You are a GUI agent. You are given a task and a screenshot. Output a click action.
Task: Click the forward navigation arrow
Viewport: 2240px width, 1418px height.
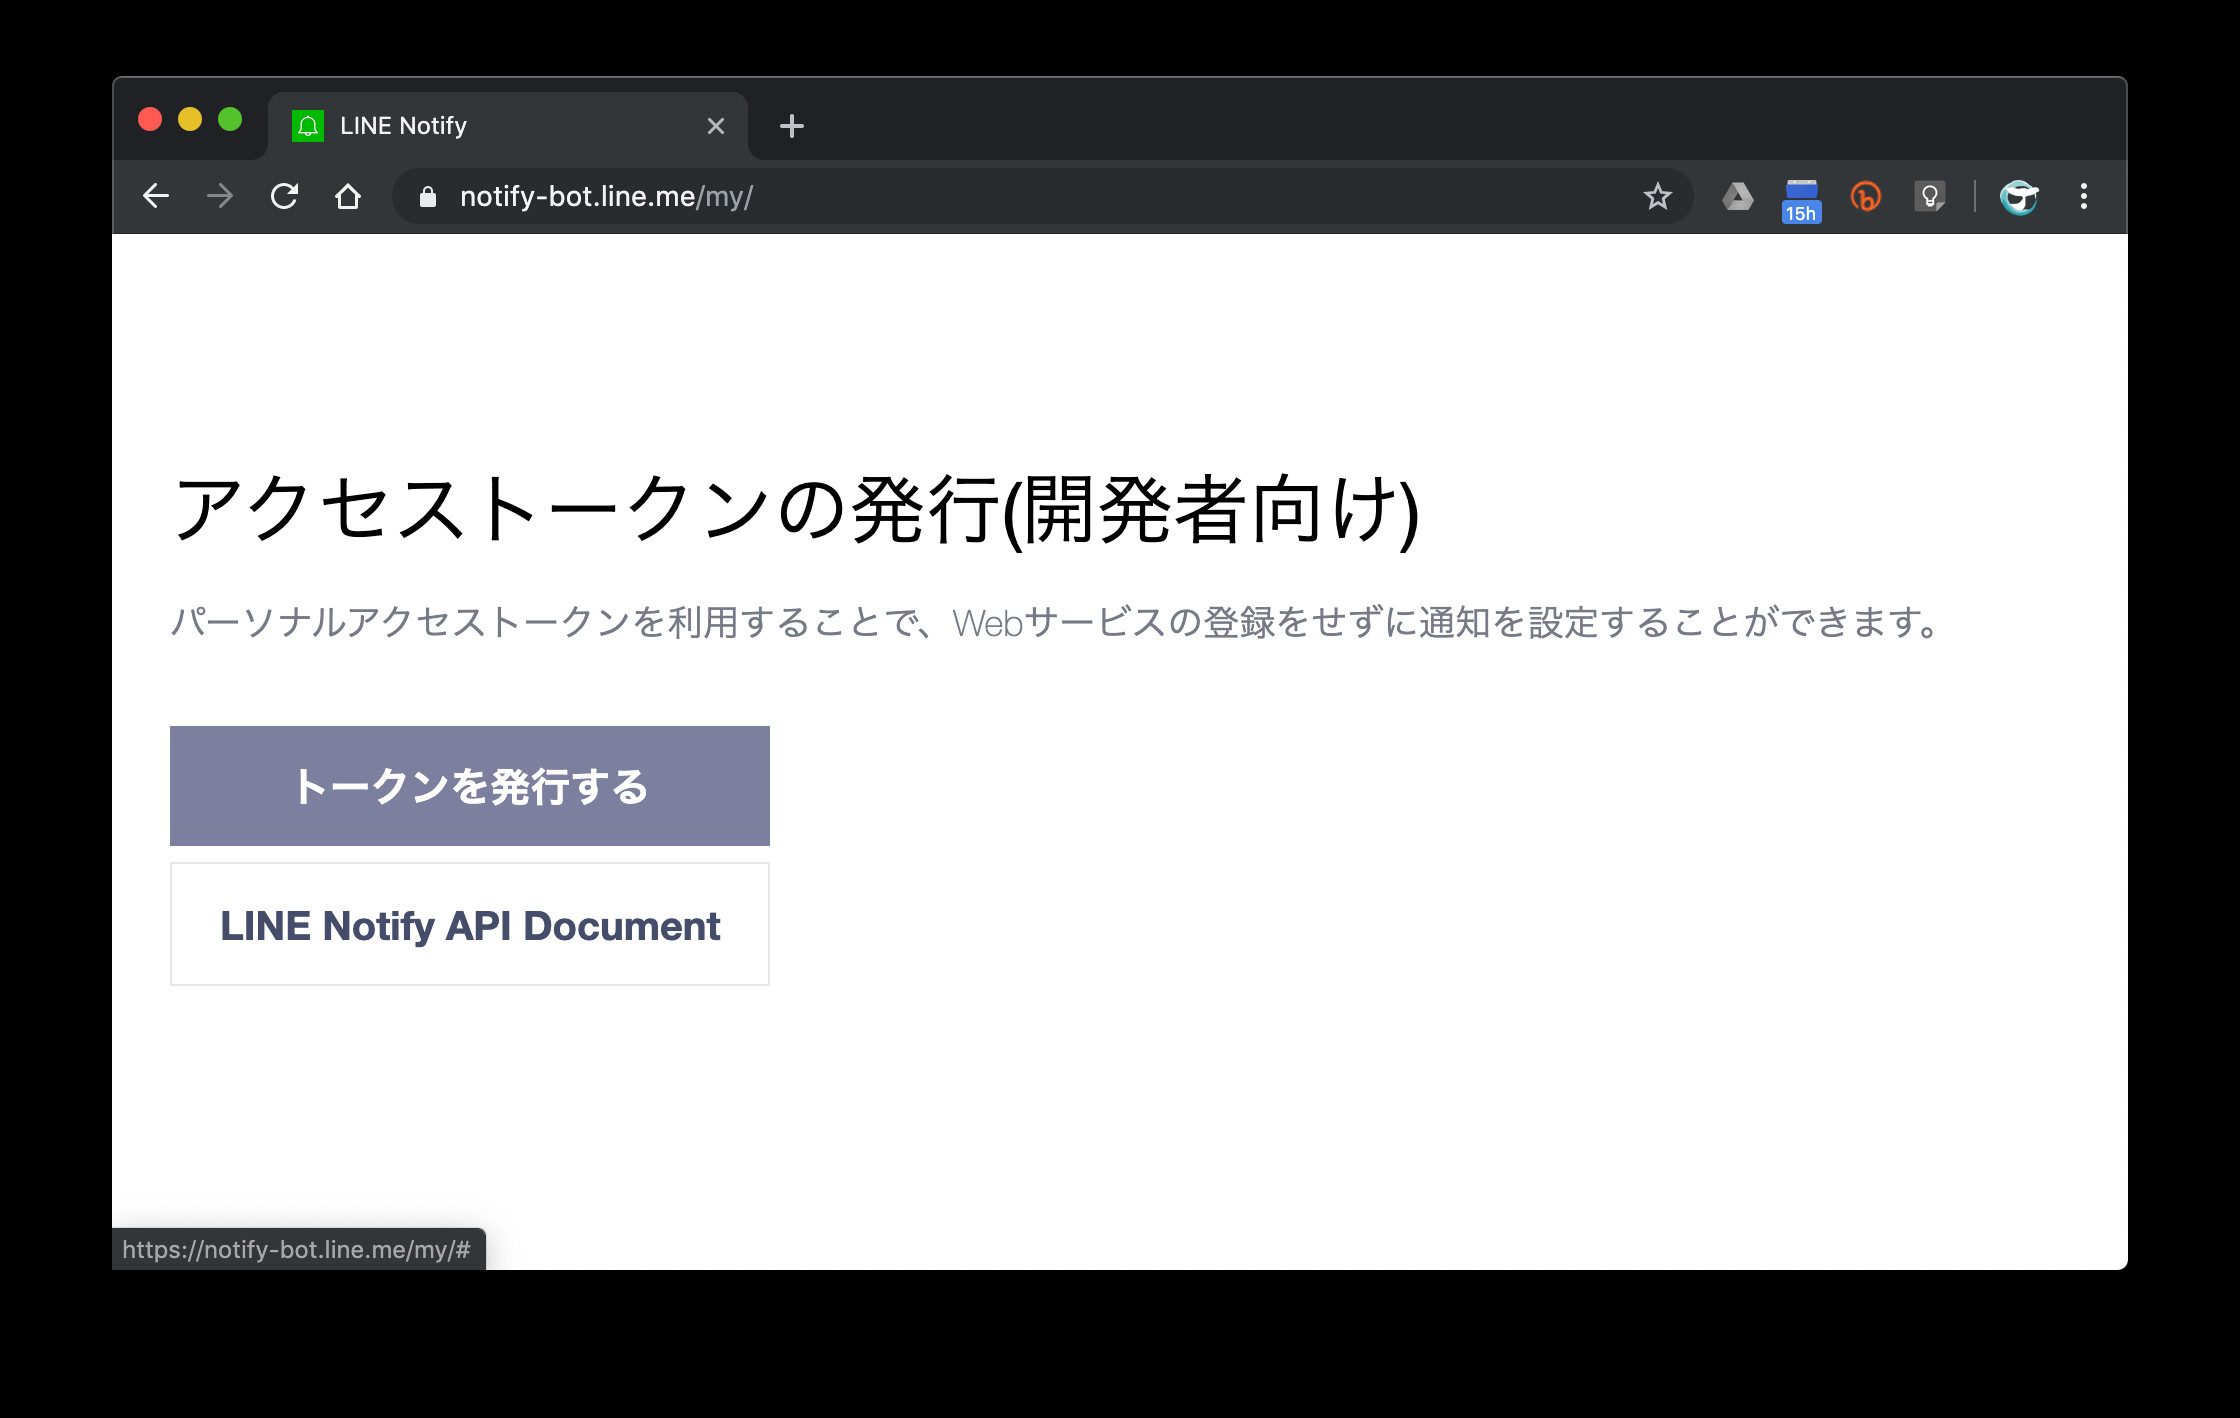(x=220, y=196)
